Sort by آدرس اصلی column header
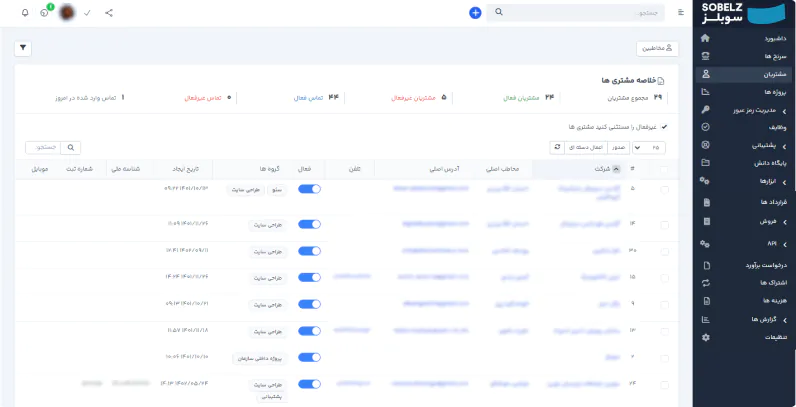Image resolution: width=796 pixels, height=407 pixels. pos(442,169)
